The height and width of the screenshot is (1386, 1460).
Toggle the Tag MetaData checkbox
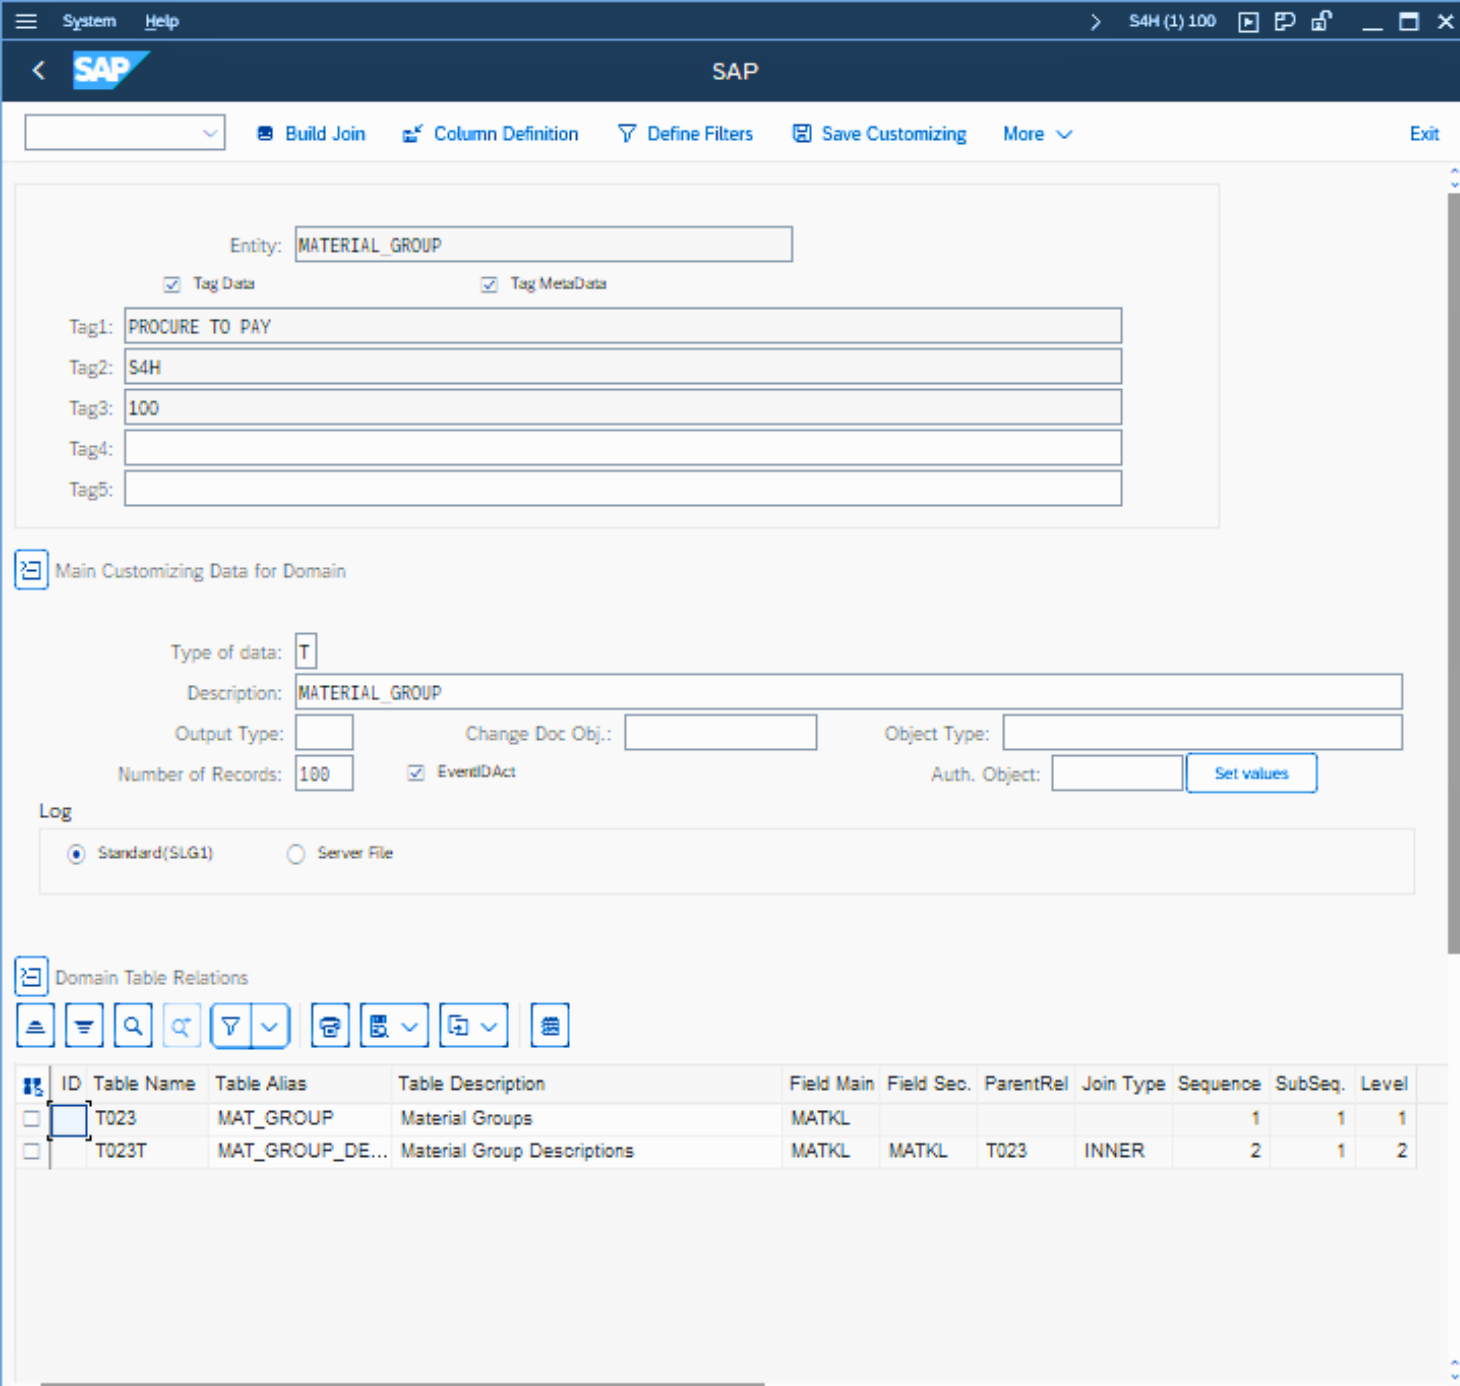(x=489, y=284)
